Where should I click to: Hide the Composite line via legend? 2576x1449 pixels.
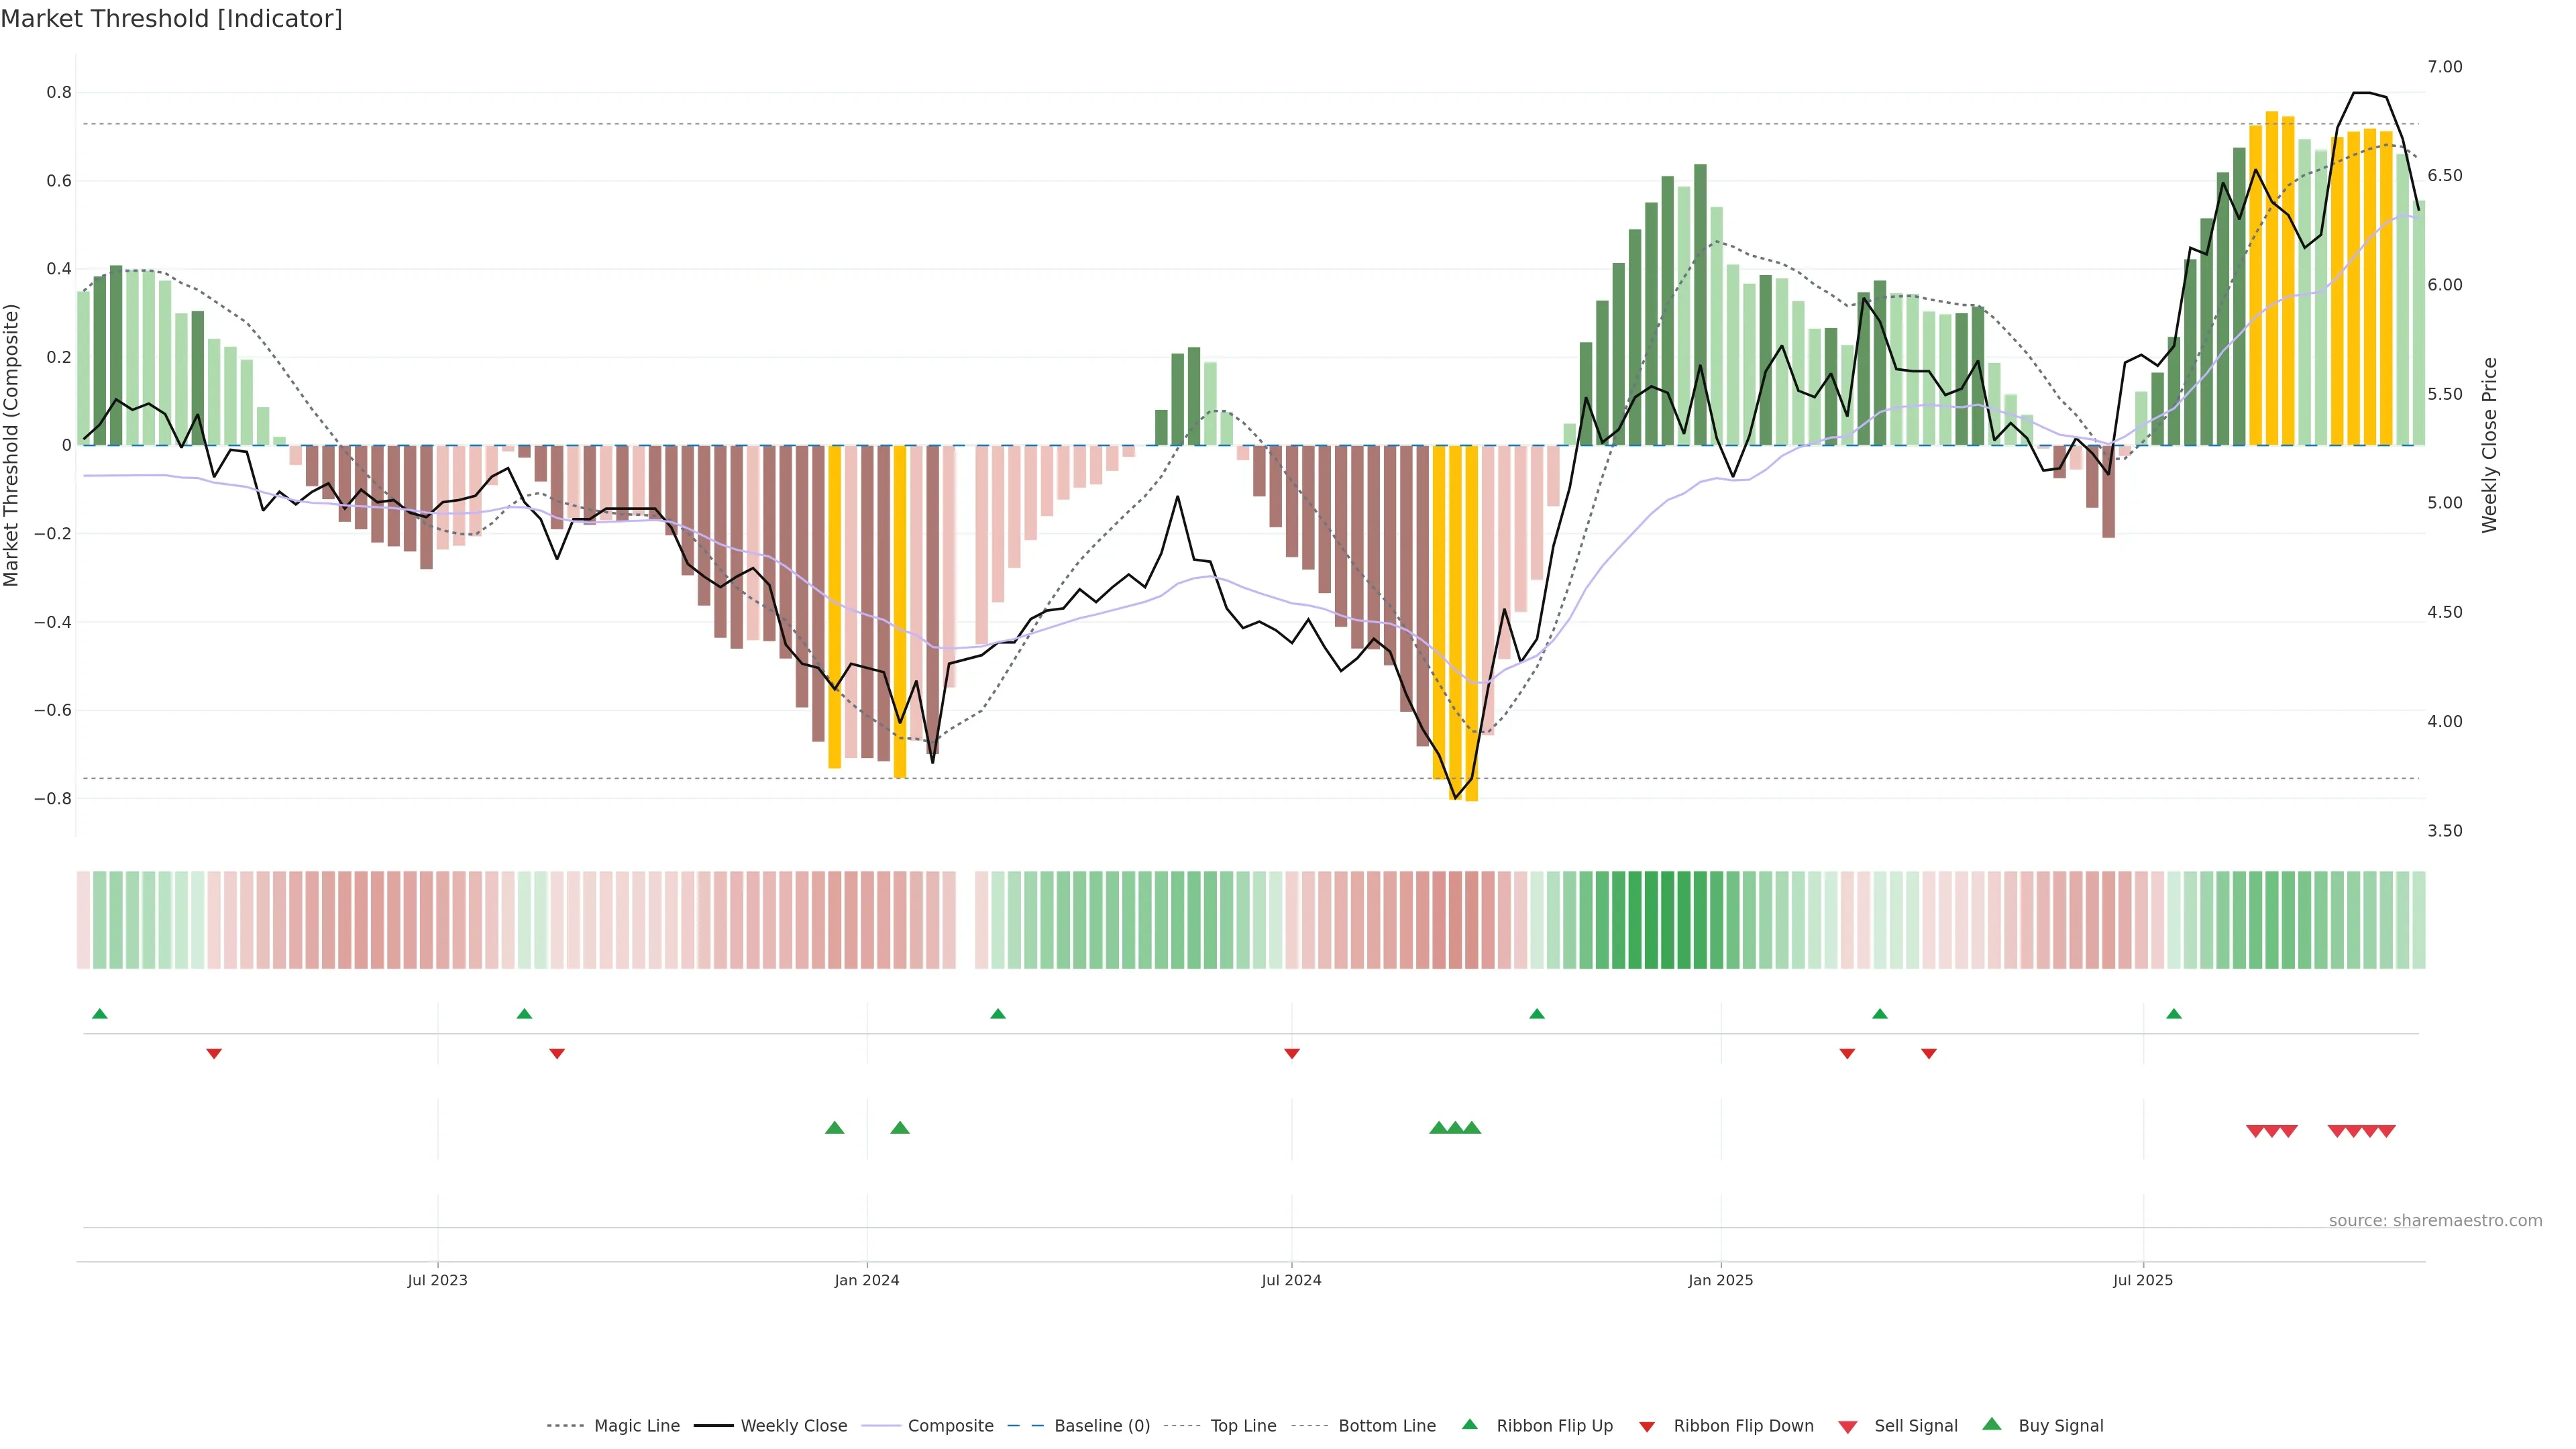950,1426
